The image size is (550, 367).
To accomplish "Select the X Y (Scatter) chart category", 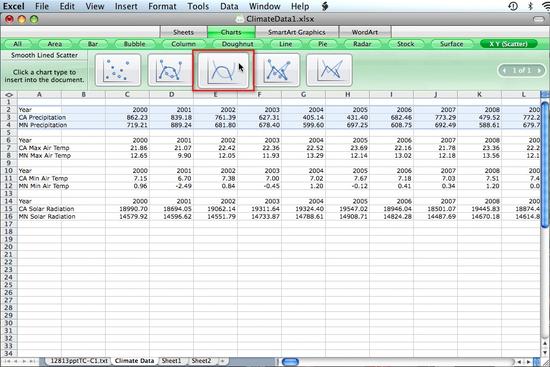I will coord(508,44).
